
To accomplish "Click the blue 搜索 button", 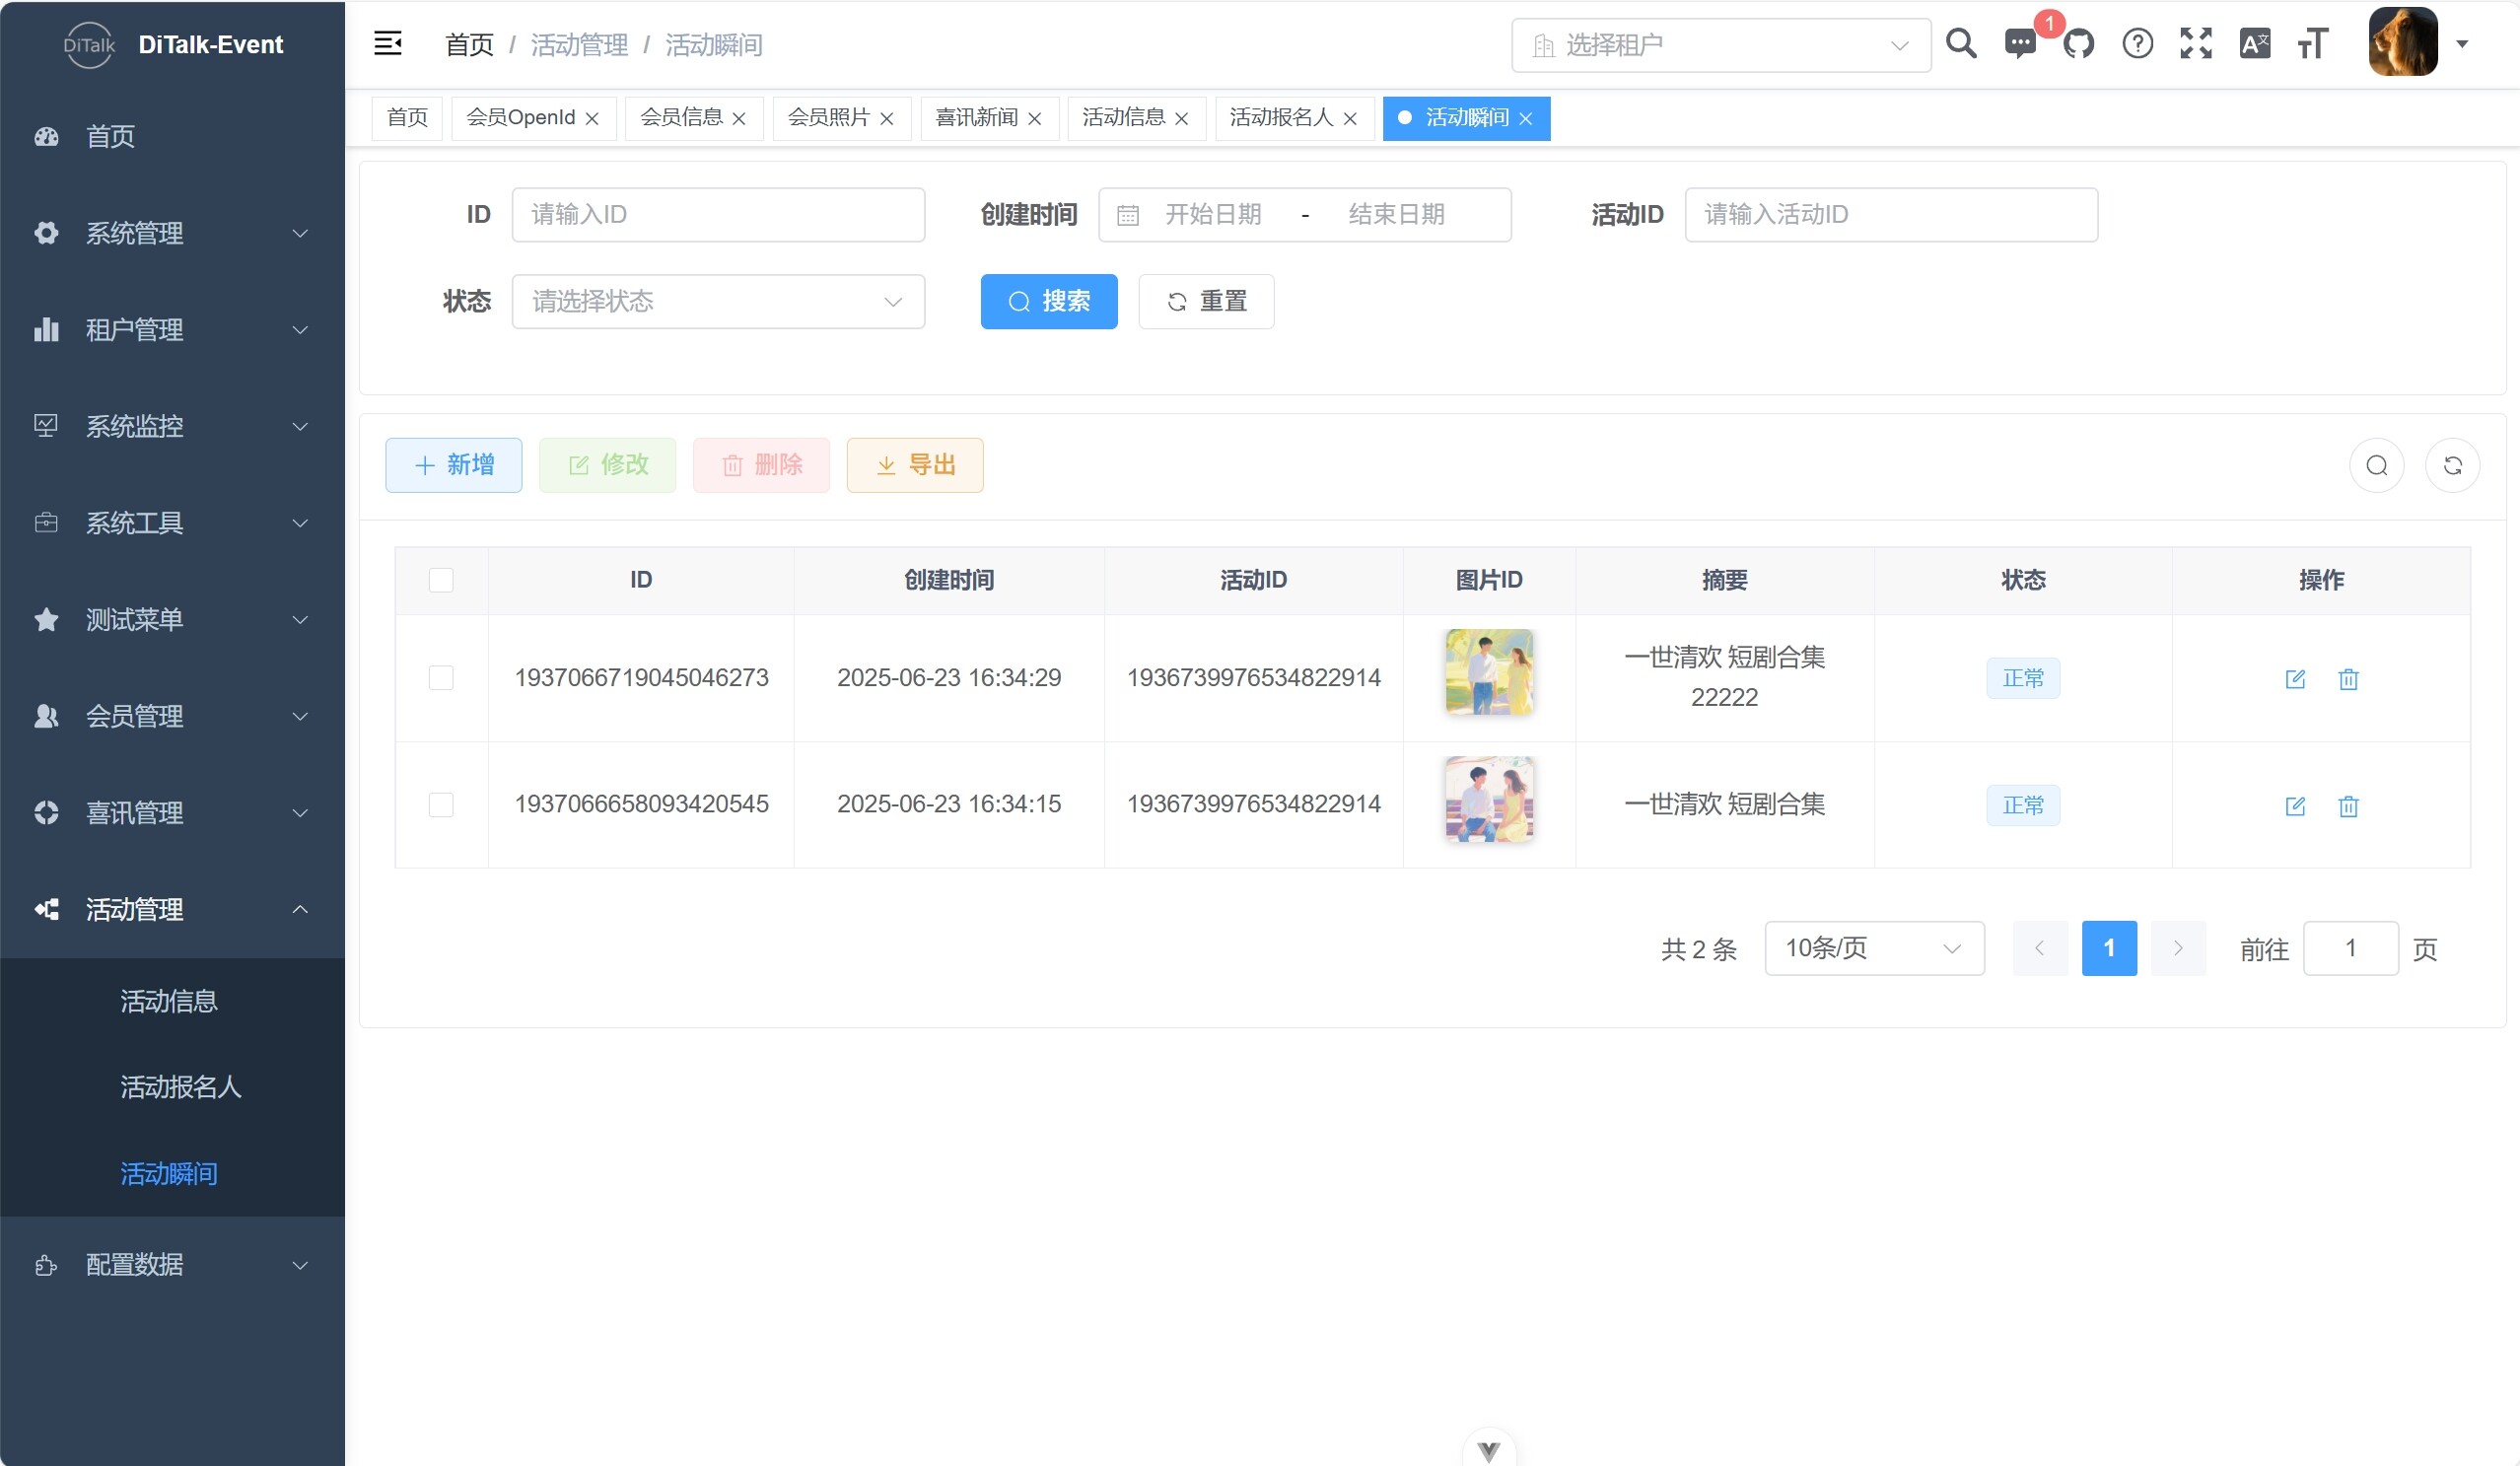I will (1048, 301).
